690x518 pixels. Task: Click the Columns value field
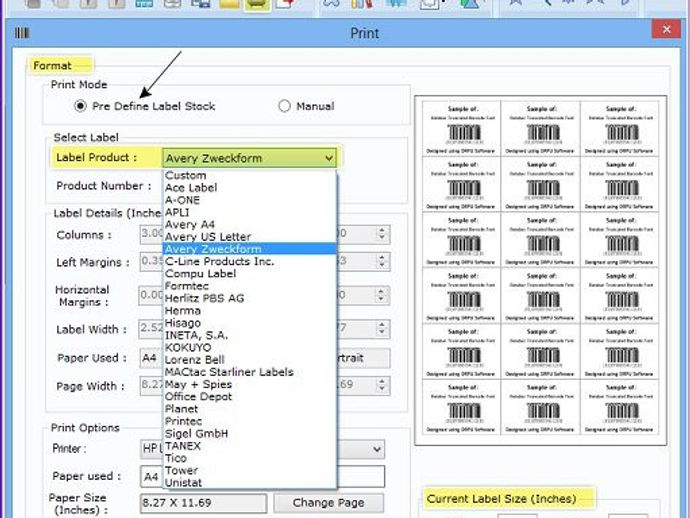pos(151,234)
